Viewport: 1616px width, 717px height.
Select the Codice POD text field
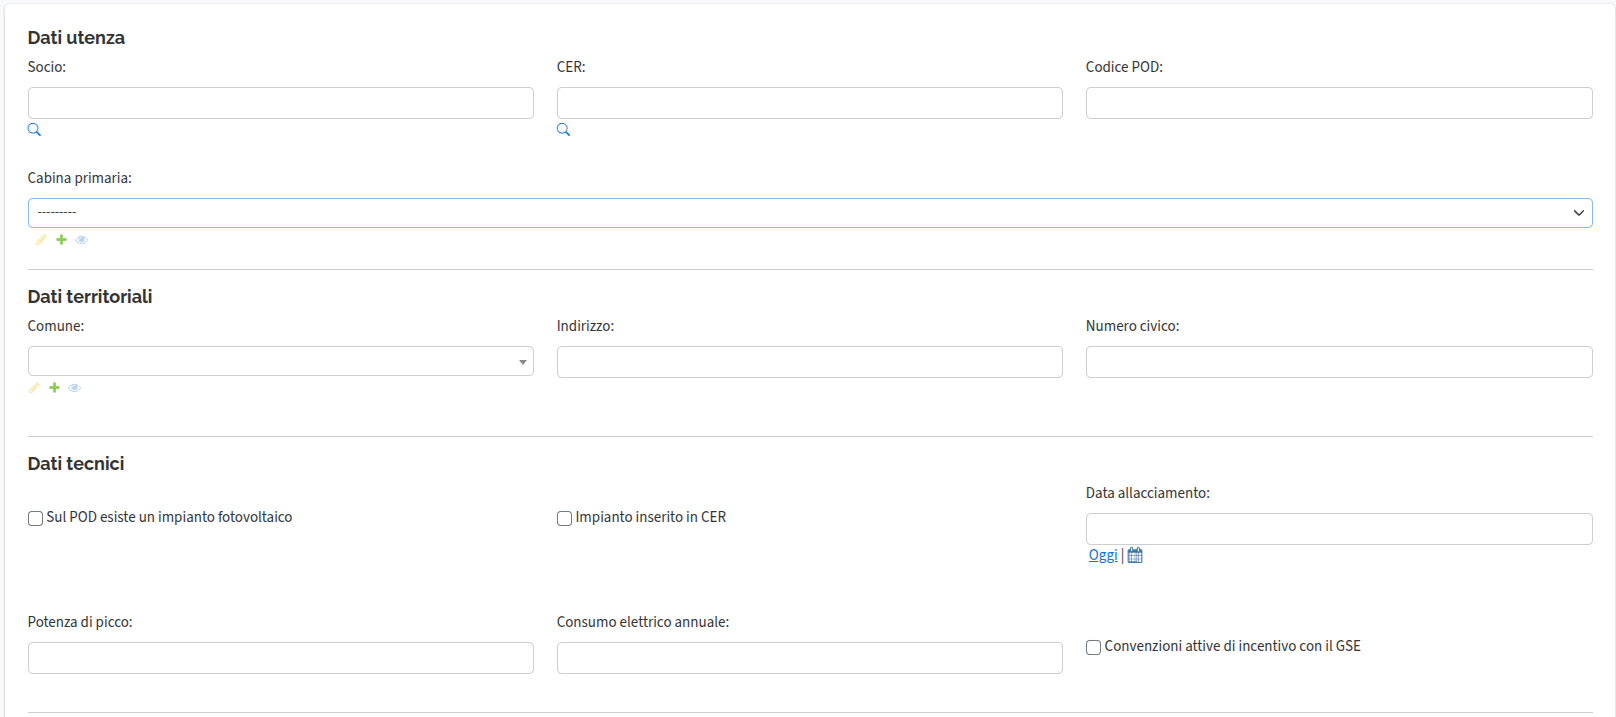coord(1339,103)
